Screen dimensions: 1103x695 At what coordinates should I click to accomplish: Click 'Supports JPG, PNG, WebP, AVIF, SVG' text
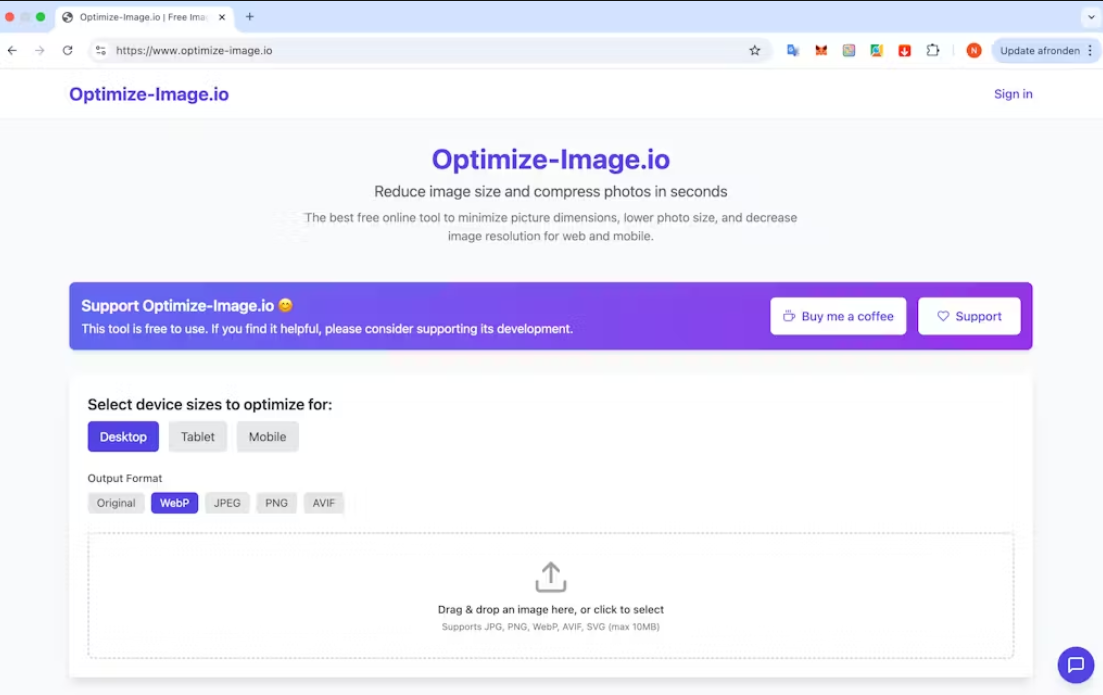551,627
